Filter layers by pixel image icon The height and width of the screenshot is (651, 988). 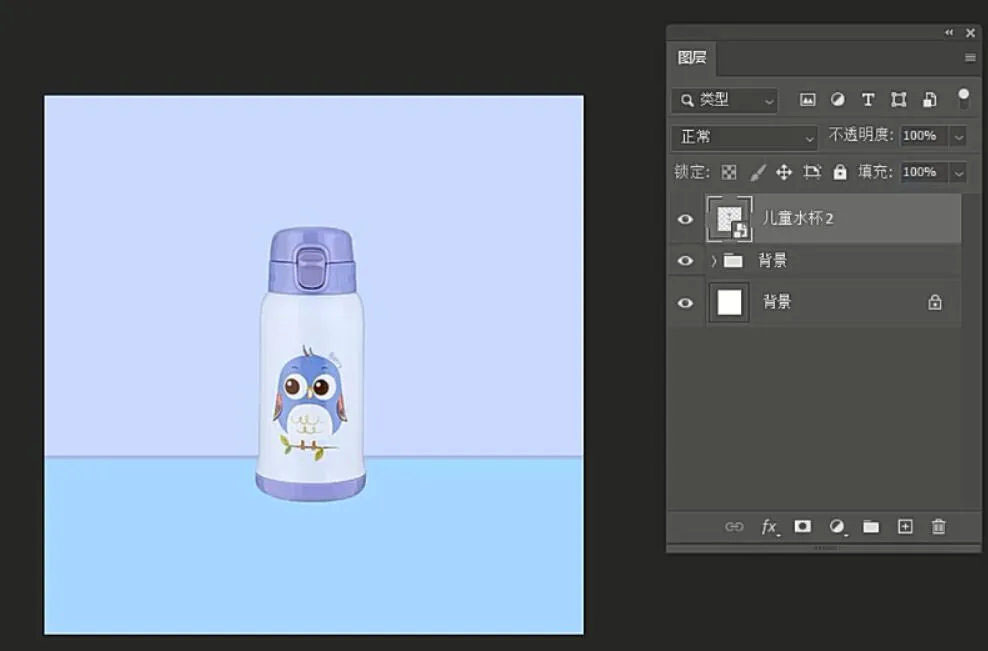(x=807, y=100)
